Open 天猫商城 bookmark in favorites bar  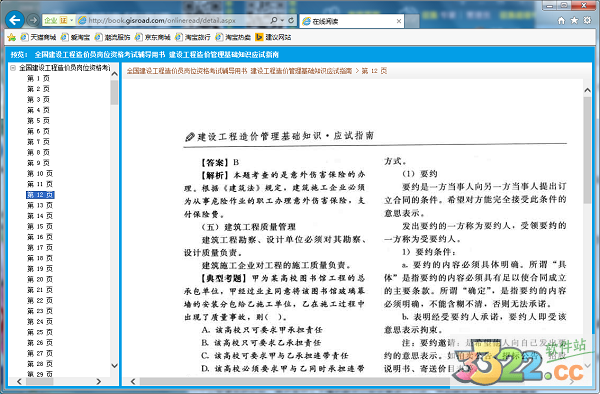pyautogui.click(x=38, y=37)
